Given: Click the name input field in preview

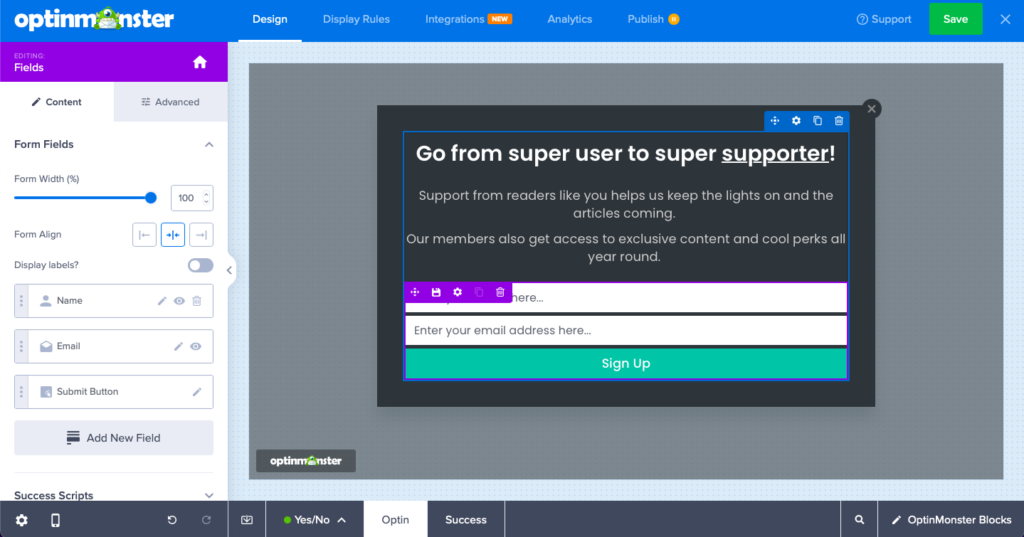Looking at the screenshot, I should [x=626, y=298].
